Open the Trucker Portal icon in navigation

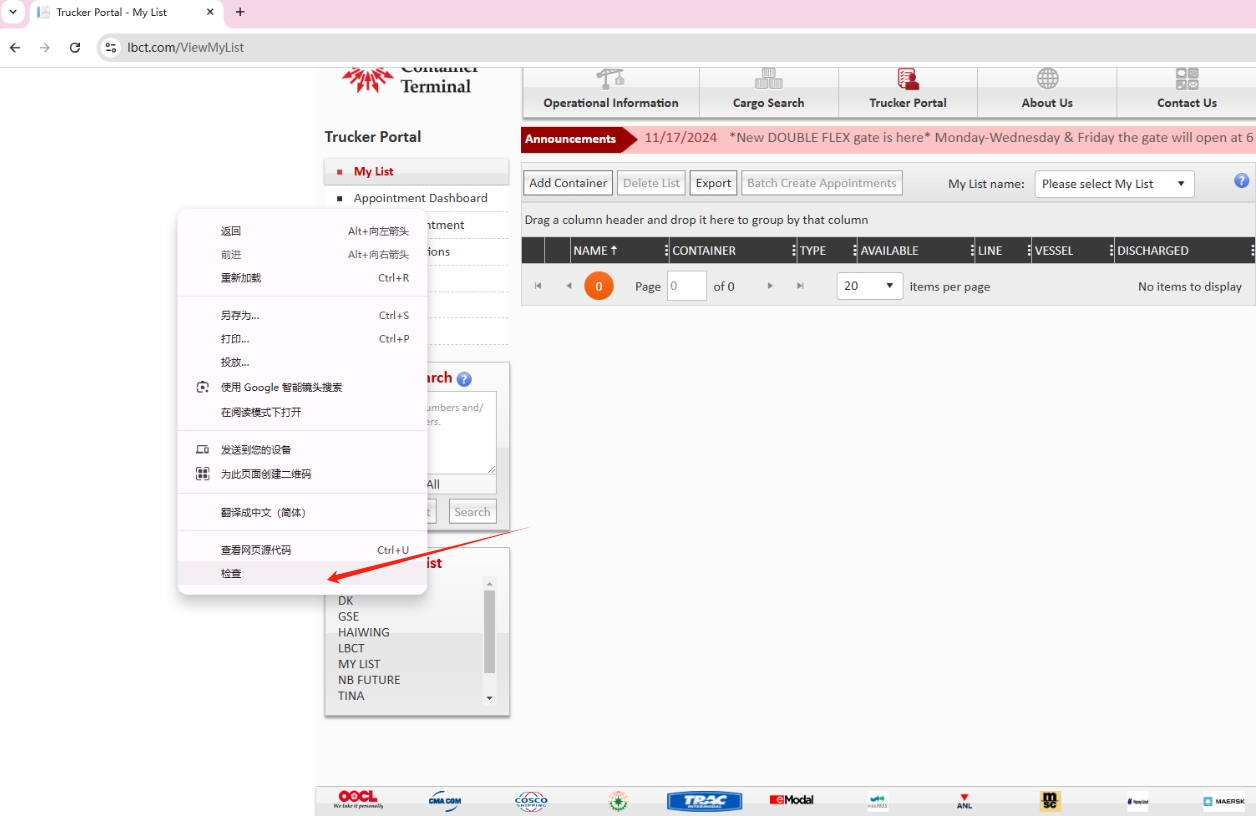pos(908,79)
